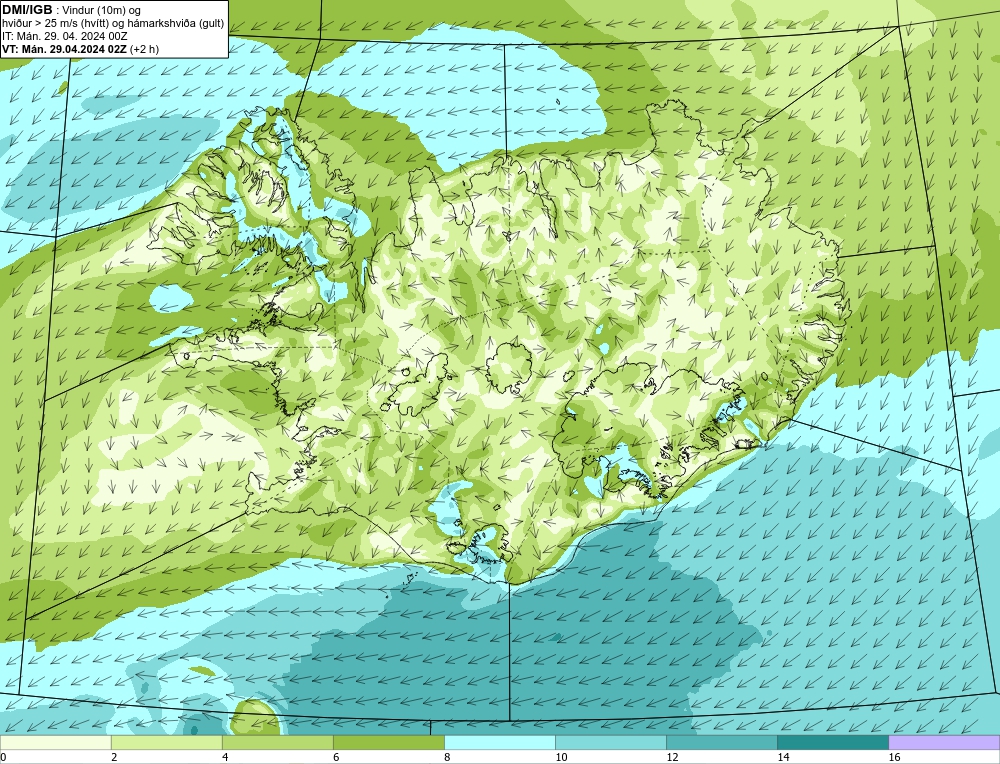Click the DMI/IGB title text

pyautogui.click(x=27, y=10)
